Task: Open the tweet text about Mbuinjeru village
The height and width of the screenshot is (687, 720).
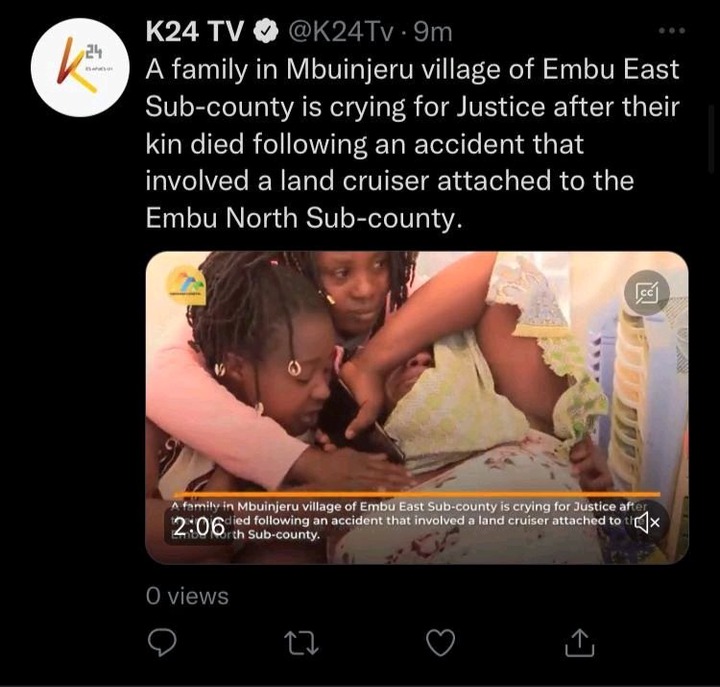Action: click(412, 143)
